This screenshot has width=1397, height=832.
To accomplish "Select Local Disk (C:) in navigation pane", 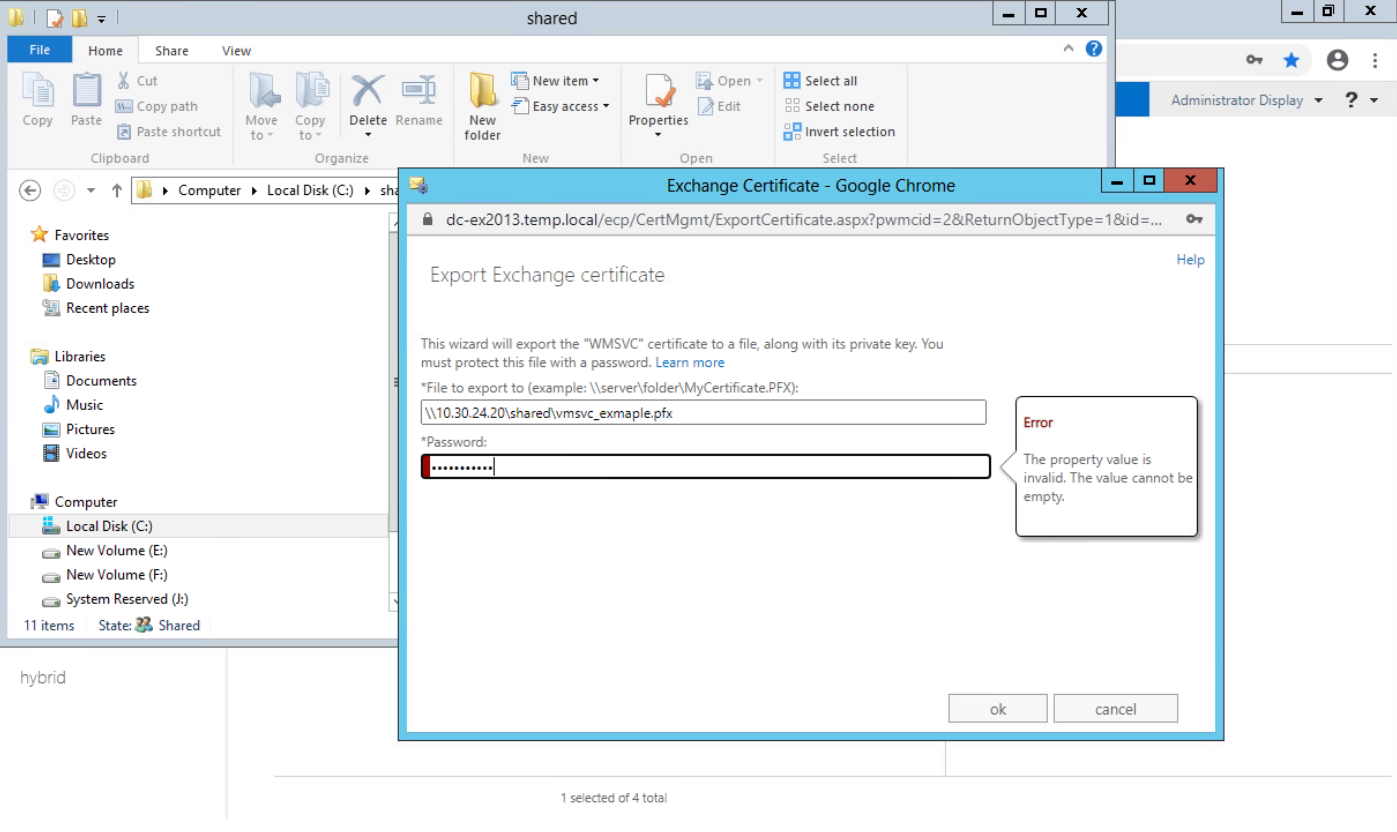I will (x=109, y=526).
